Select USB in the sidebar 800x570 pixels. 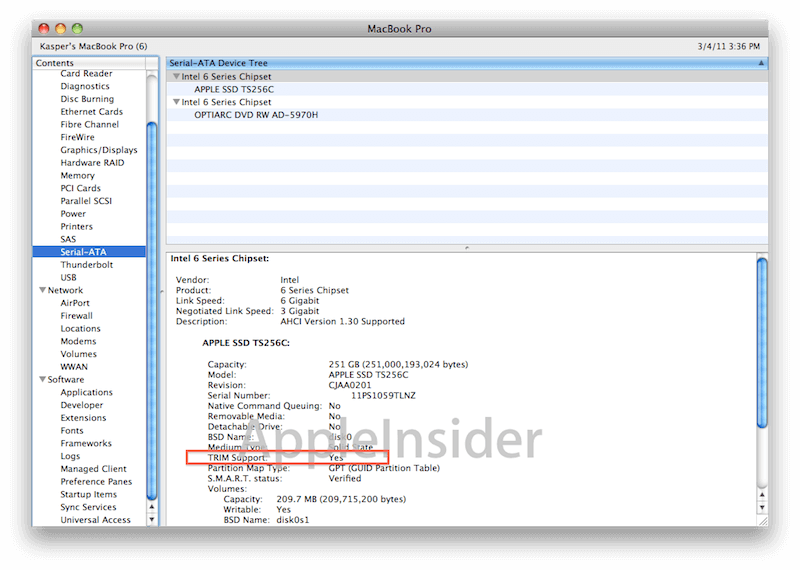[68, 278]
